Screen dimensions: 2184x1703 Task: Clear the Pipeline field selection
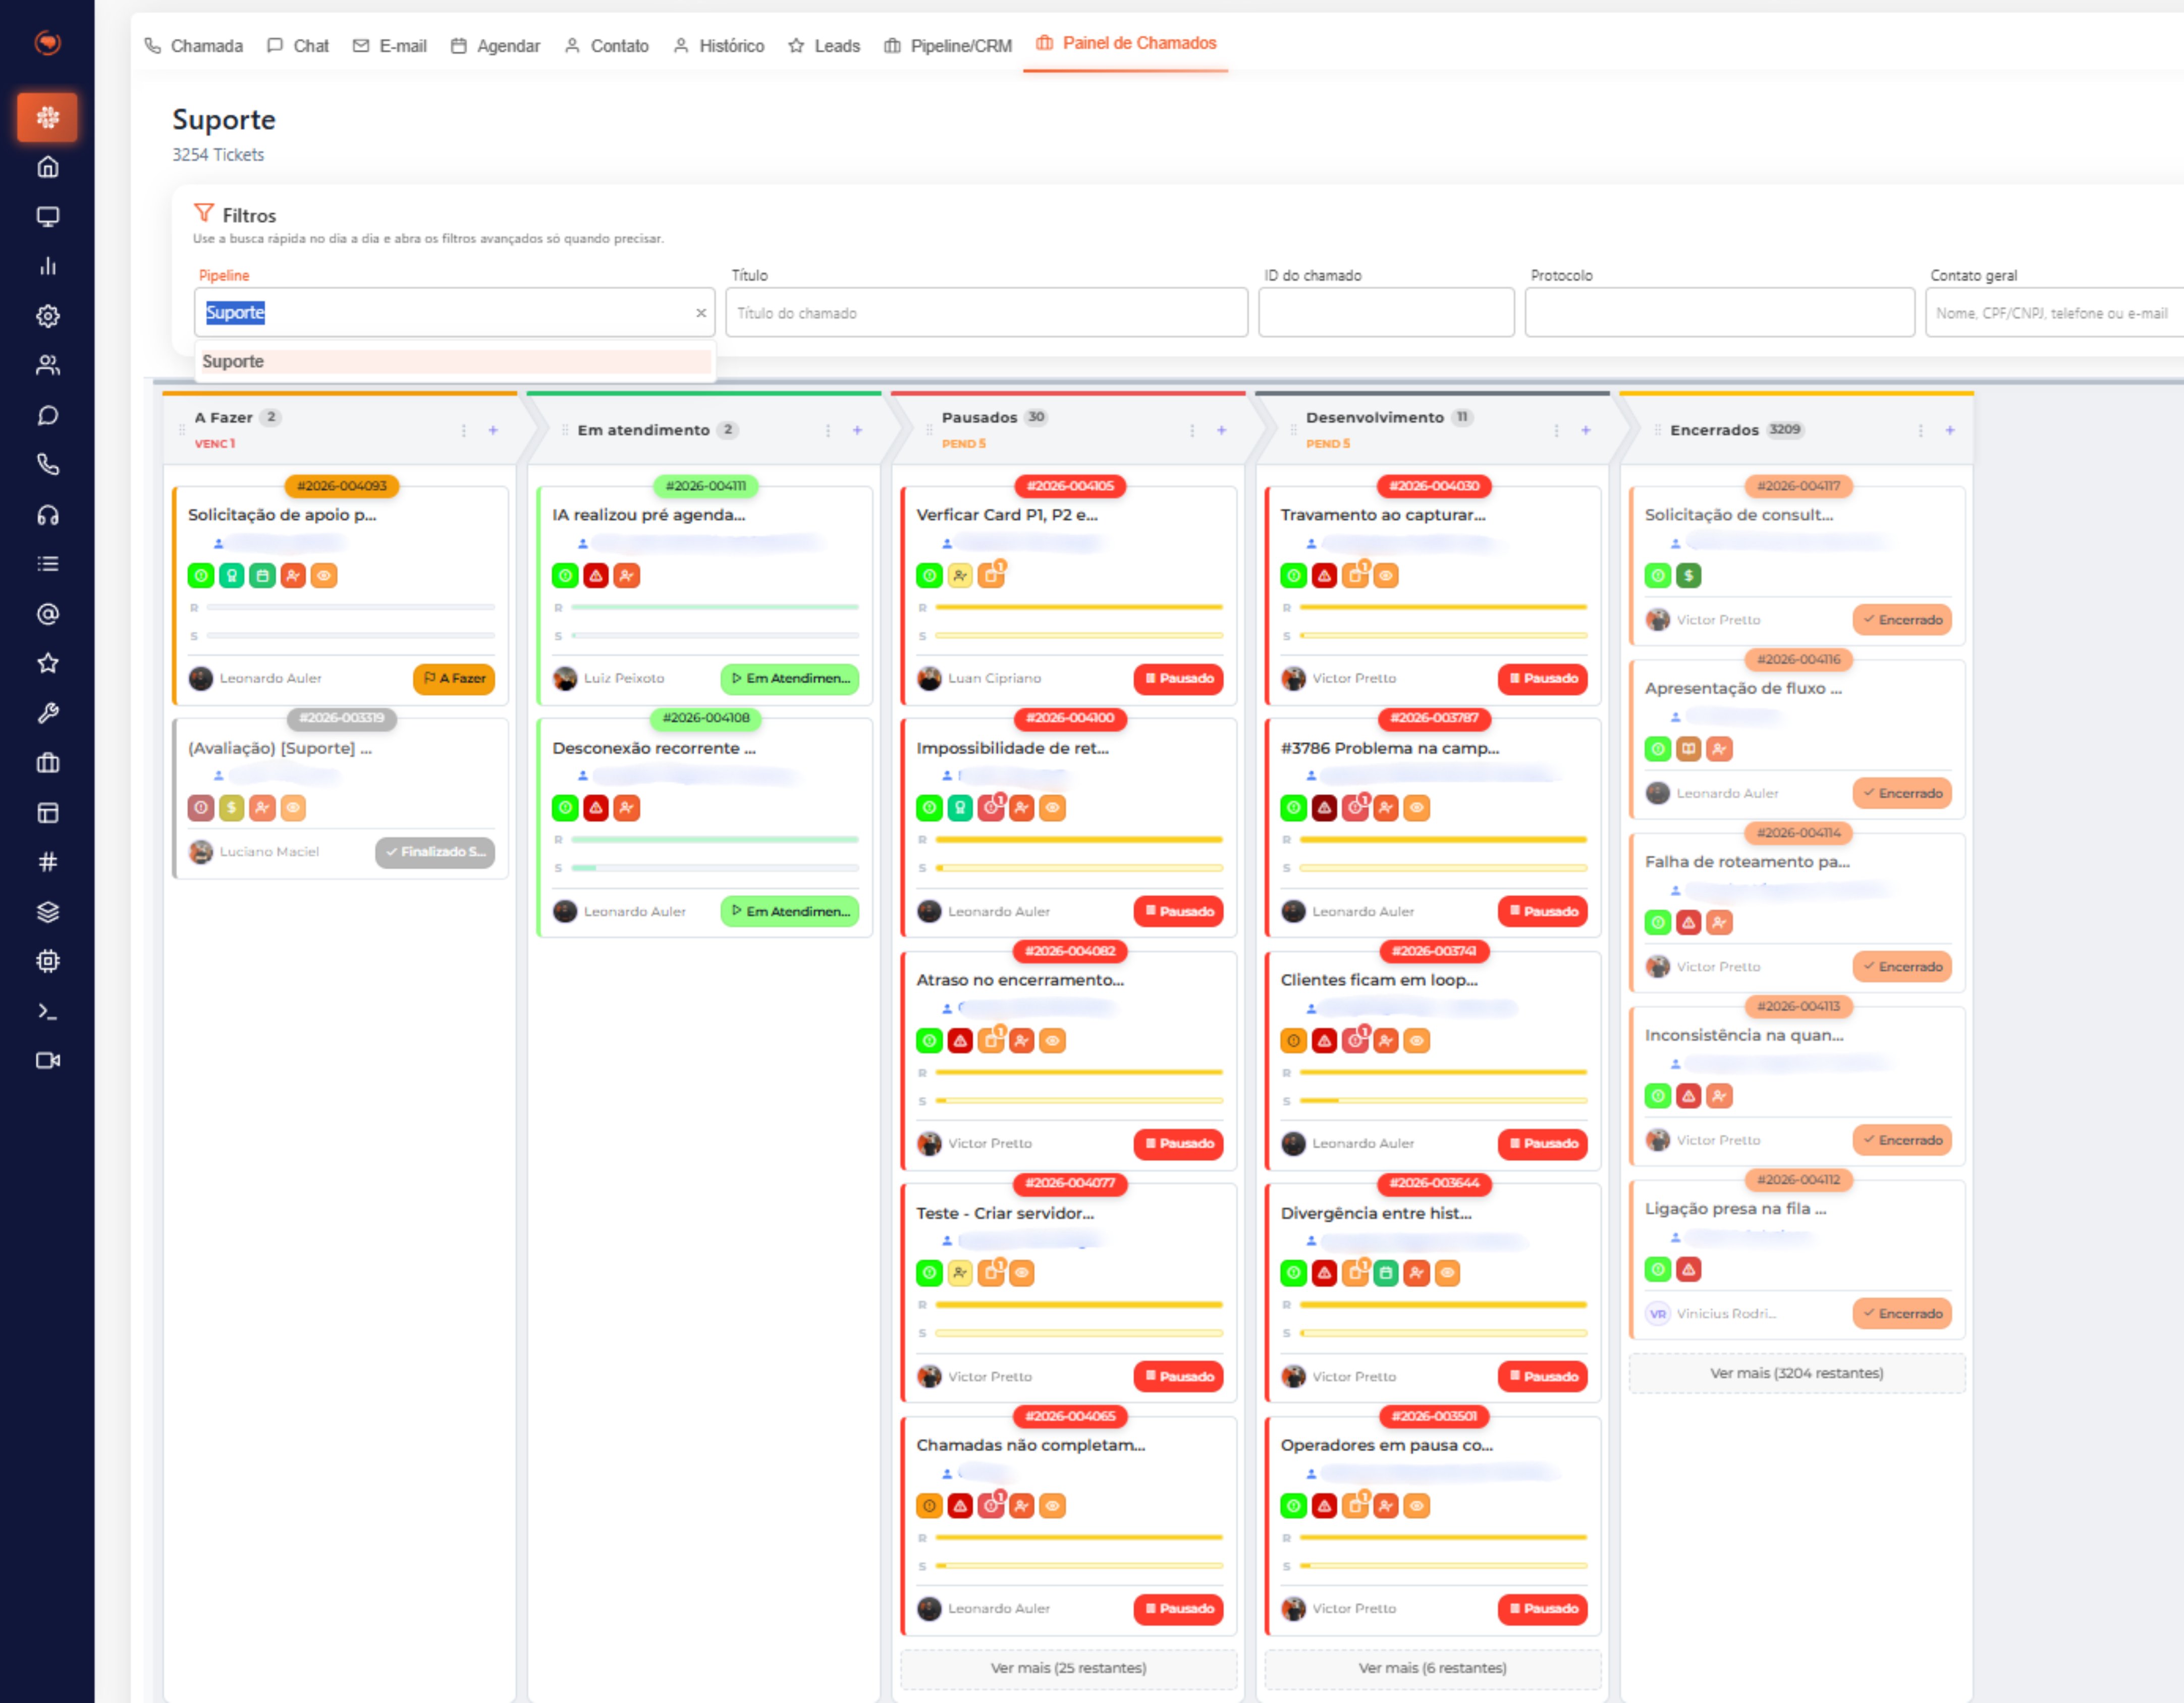(x=701, y=313)
